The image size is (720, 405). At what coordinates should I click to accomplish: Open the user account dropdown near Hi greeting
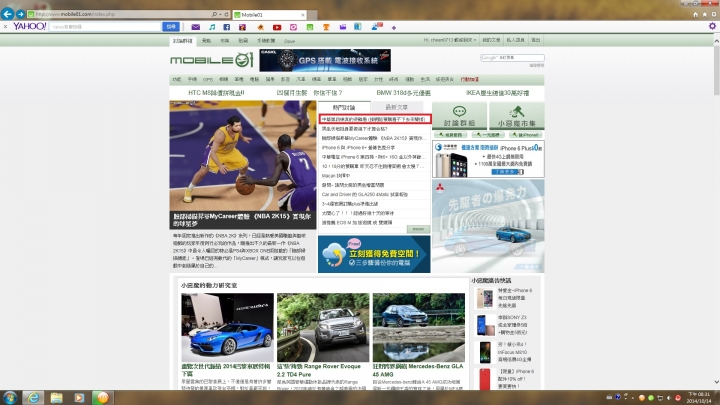click(x=450, y=40)
